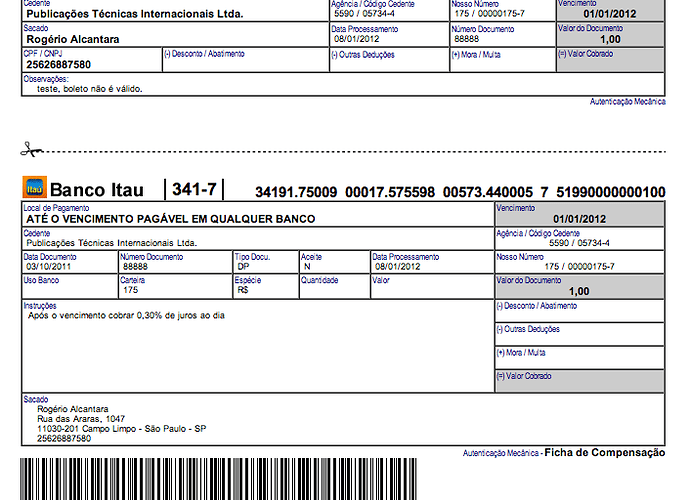
Task: Select "Após o vencimento cobrar 0,30% de juros ao dia"
Action: [126, 316]
